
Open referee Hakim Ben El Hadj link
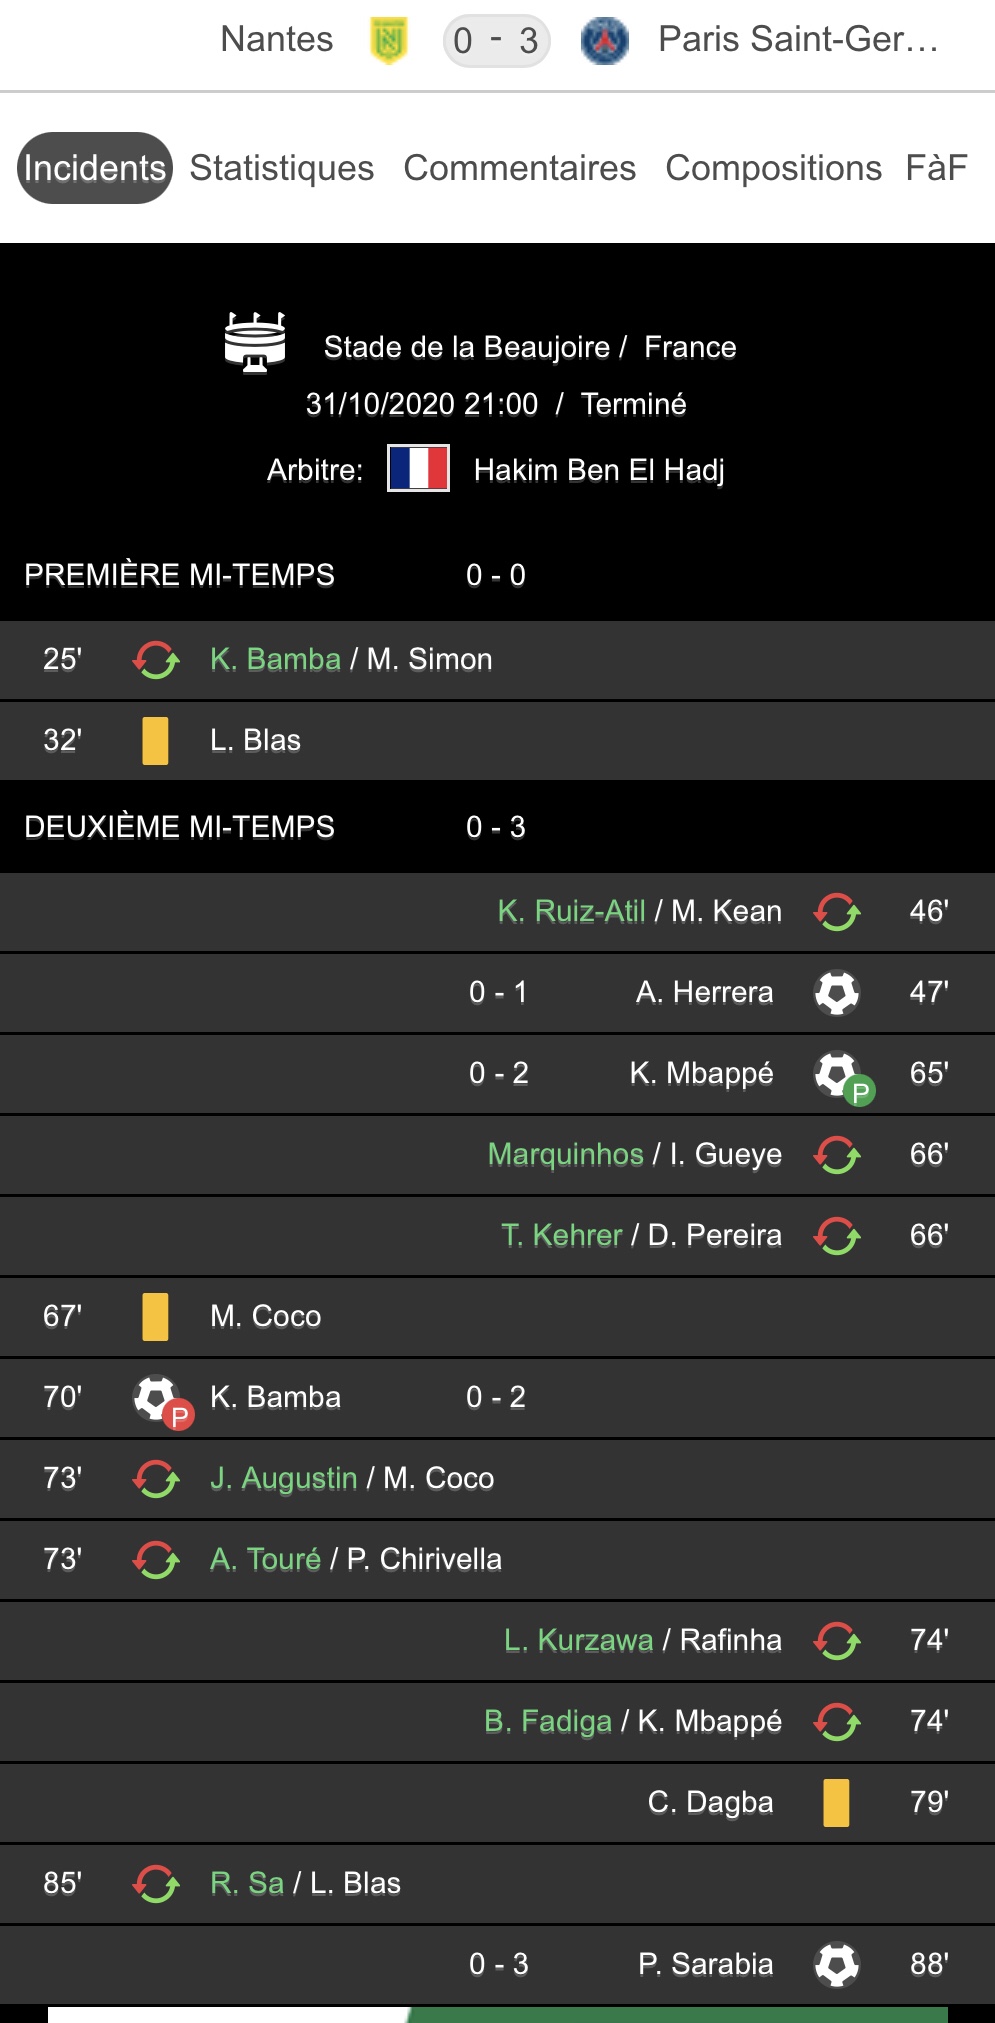pos(599,470)
